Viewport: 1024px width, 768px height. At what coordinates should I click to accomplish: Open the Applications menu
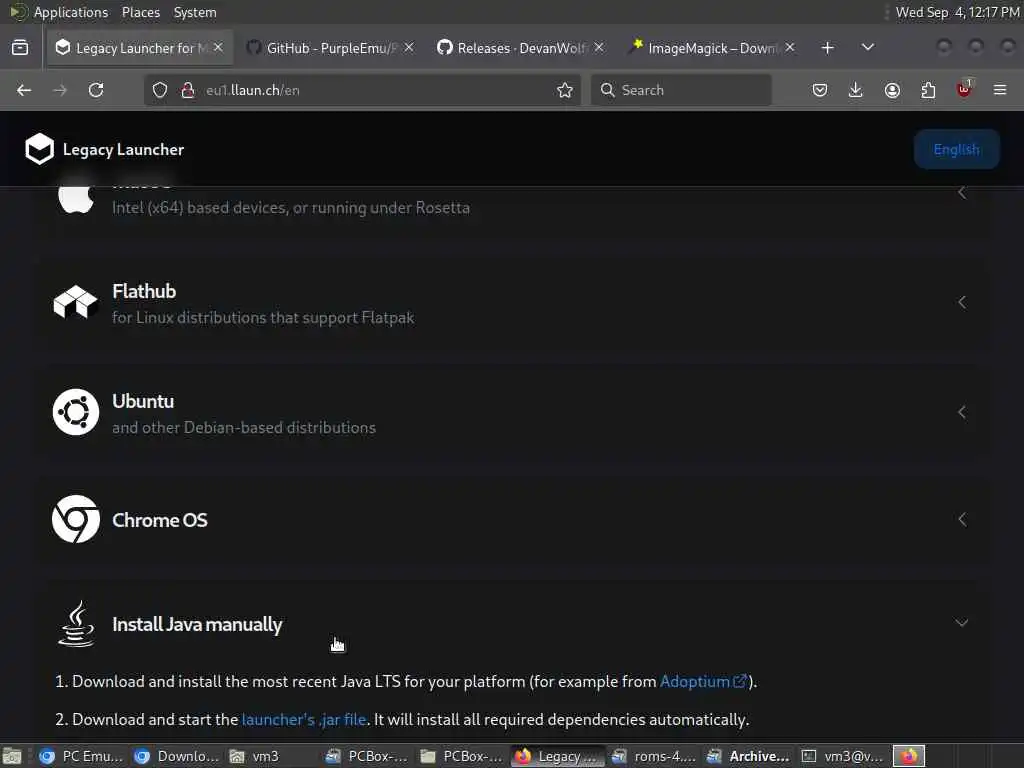click(x=71, y=12)
